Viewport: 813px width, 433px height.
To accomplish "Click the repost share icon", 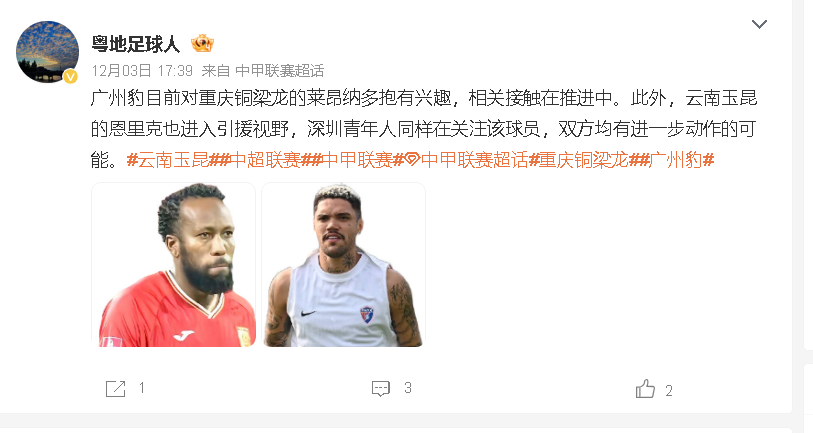I will tap(116, 388).
